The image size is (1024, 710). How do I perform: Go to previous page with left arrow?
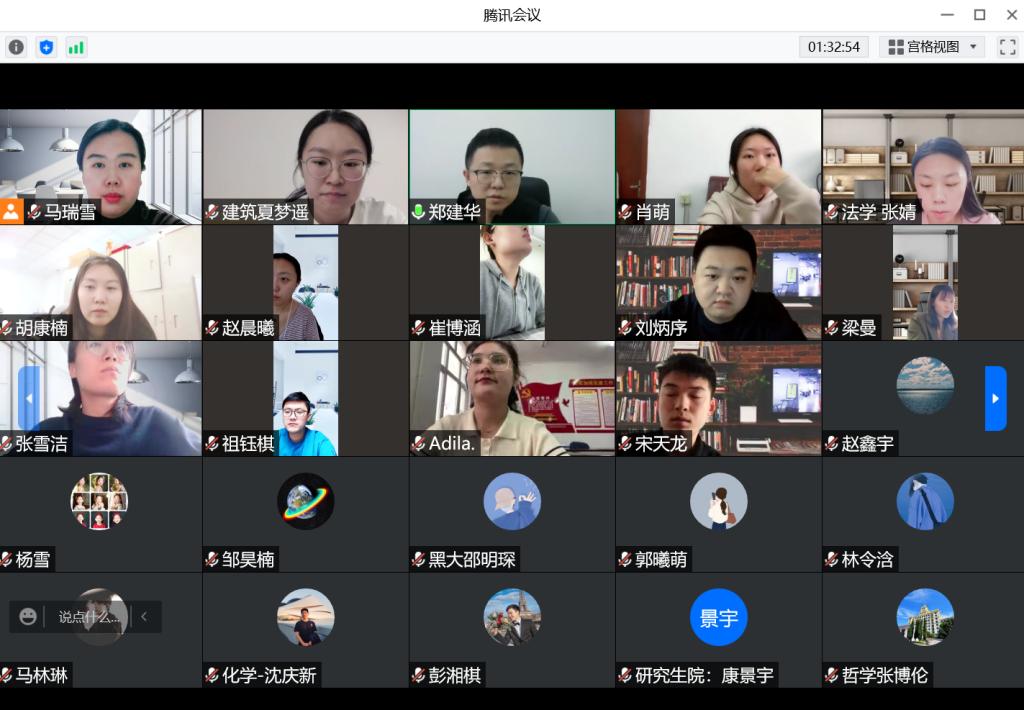pyautogui.click(x=29, y=398)
